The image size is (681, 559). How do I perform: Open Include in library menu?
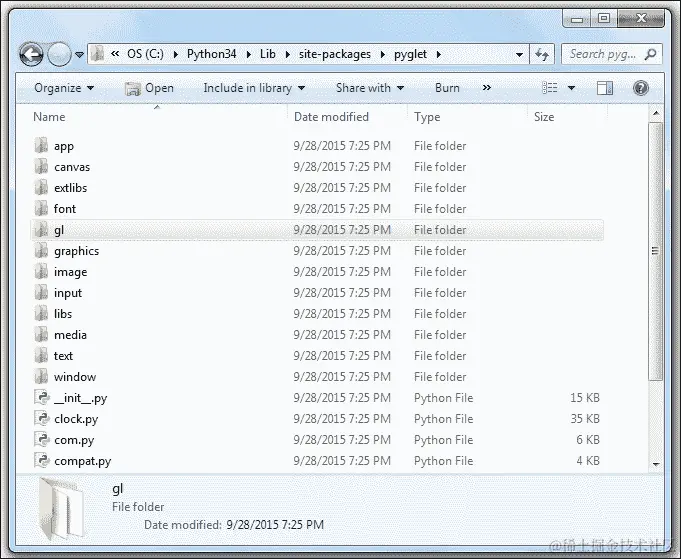pos(254,88)
